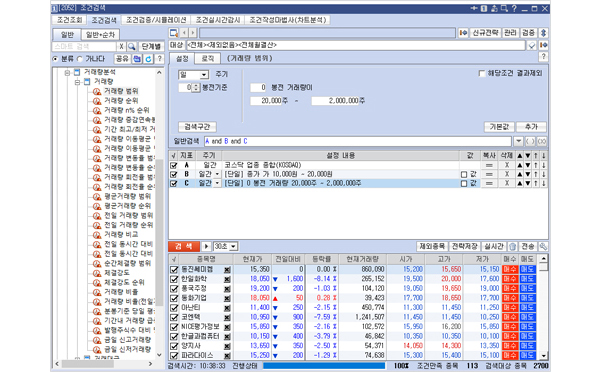Screen dimensions: 602x372
Task: Click the pin icon in title bar
Action: 474,8
